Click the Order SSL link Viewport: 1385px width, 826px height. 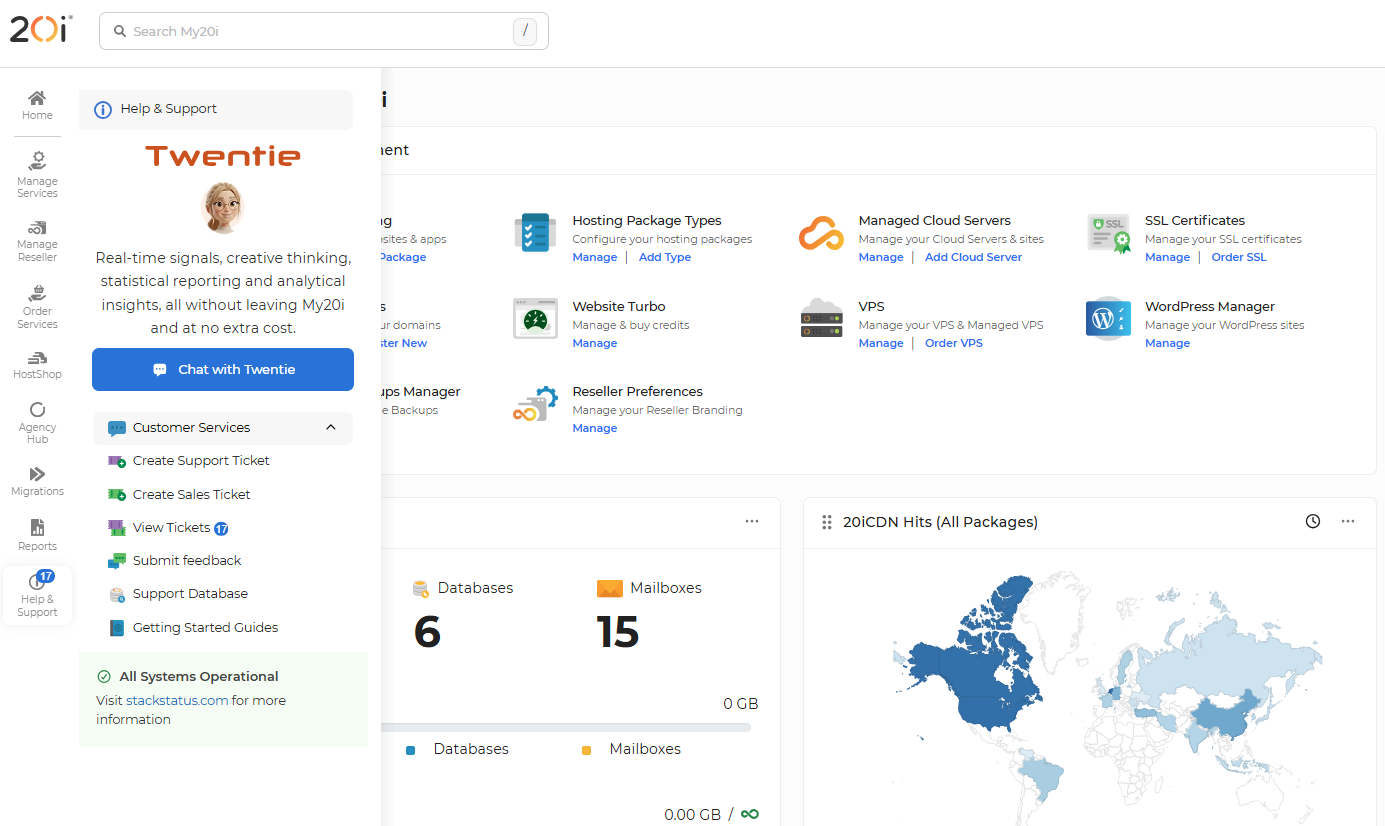1239,257
